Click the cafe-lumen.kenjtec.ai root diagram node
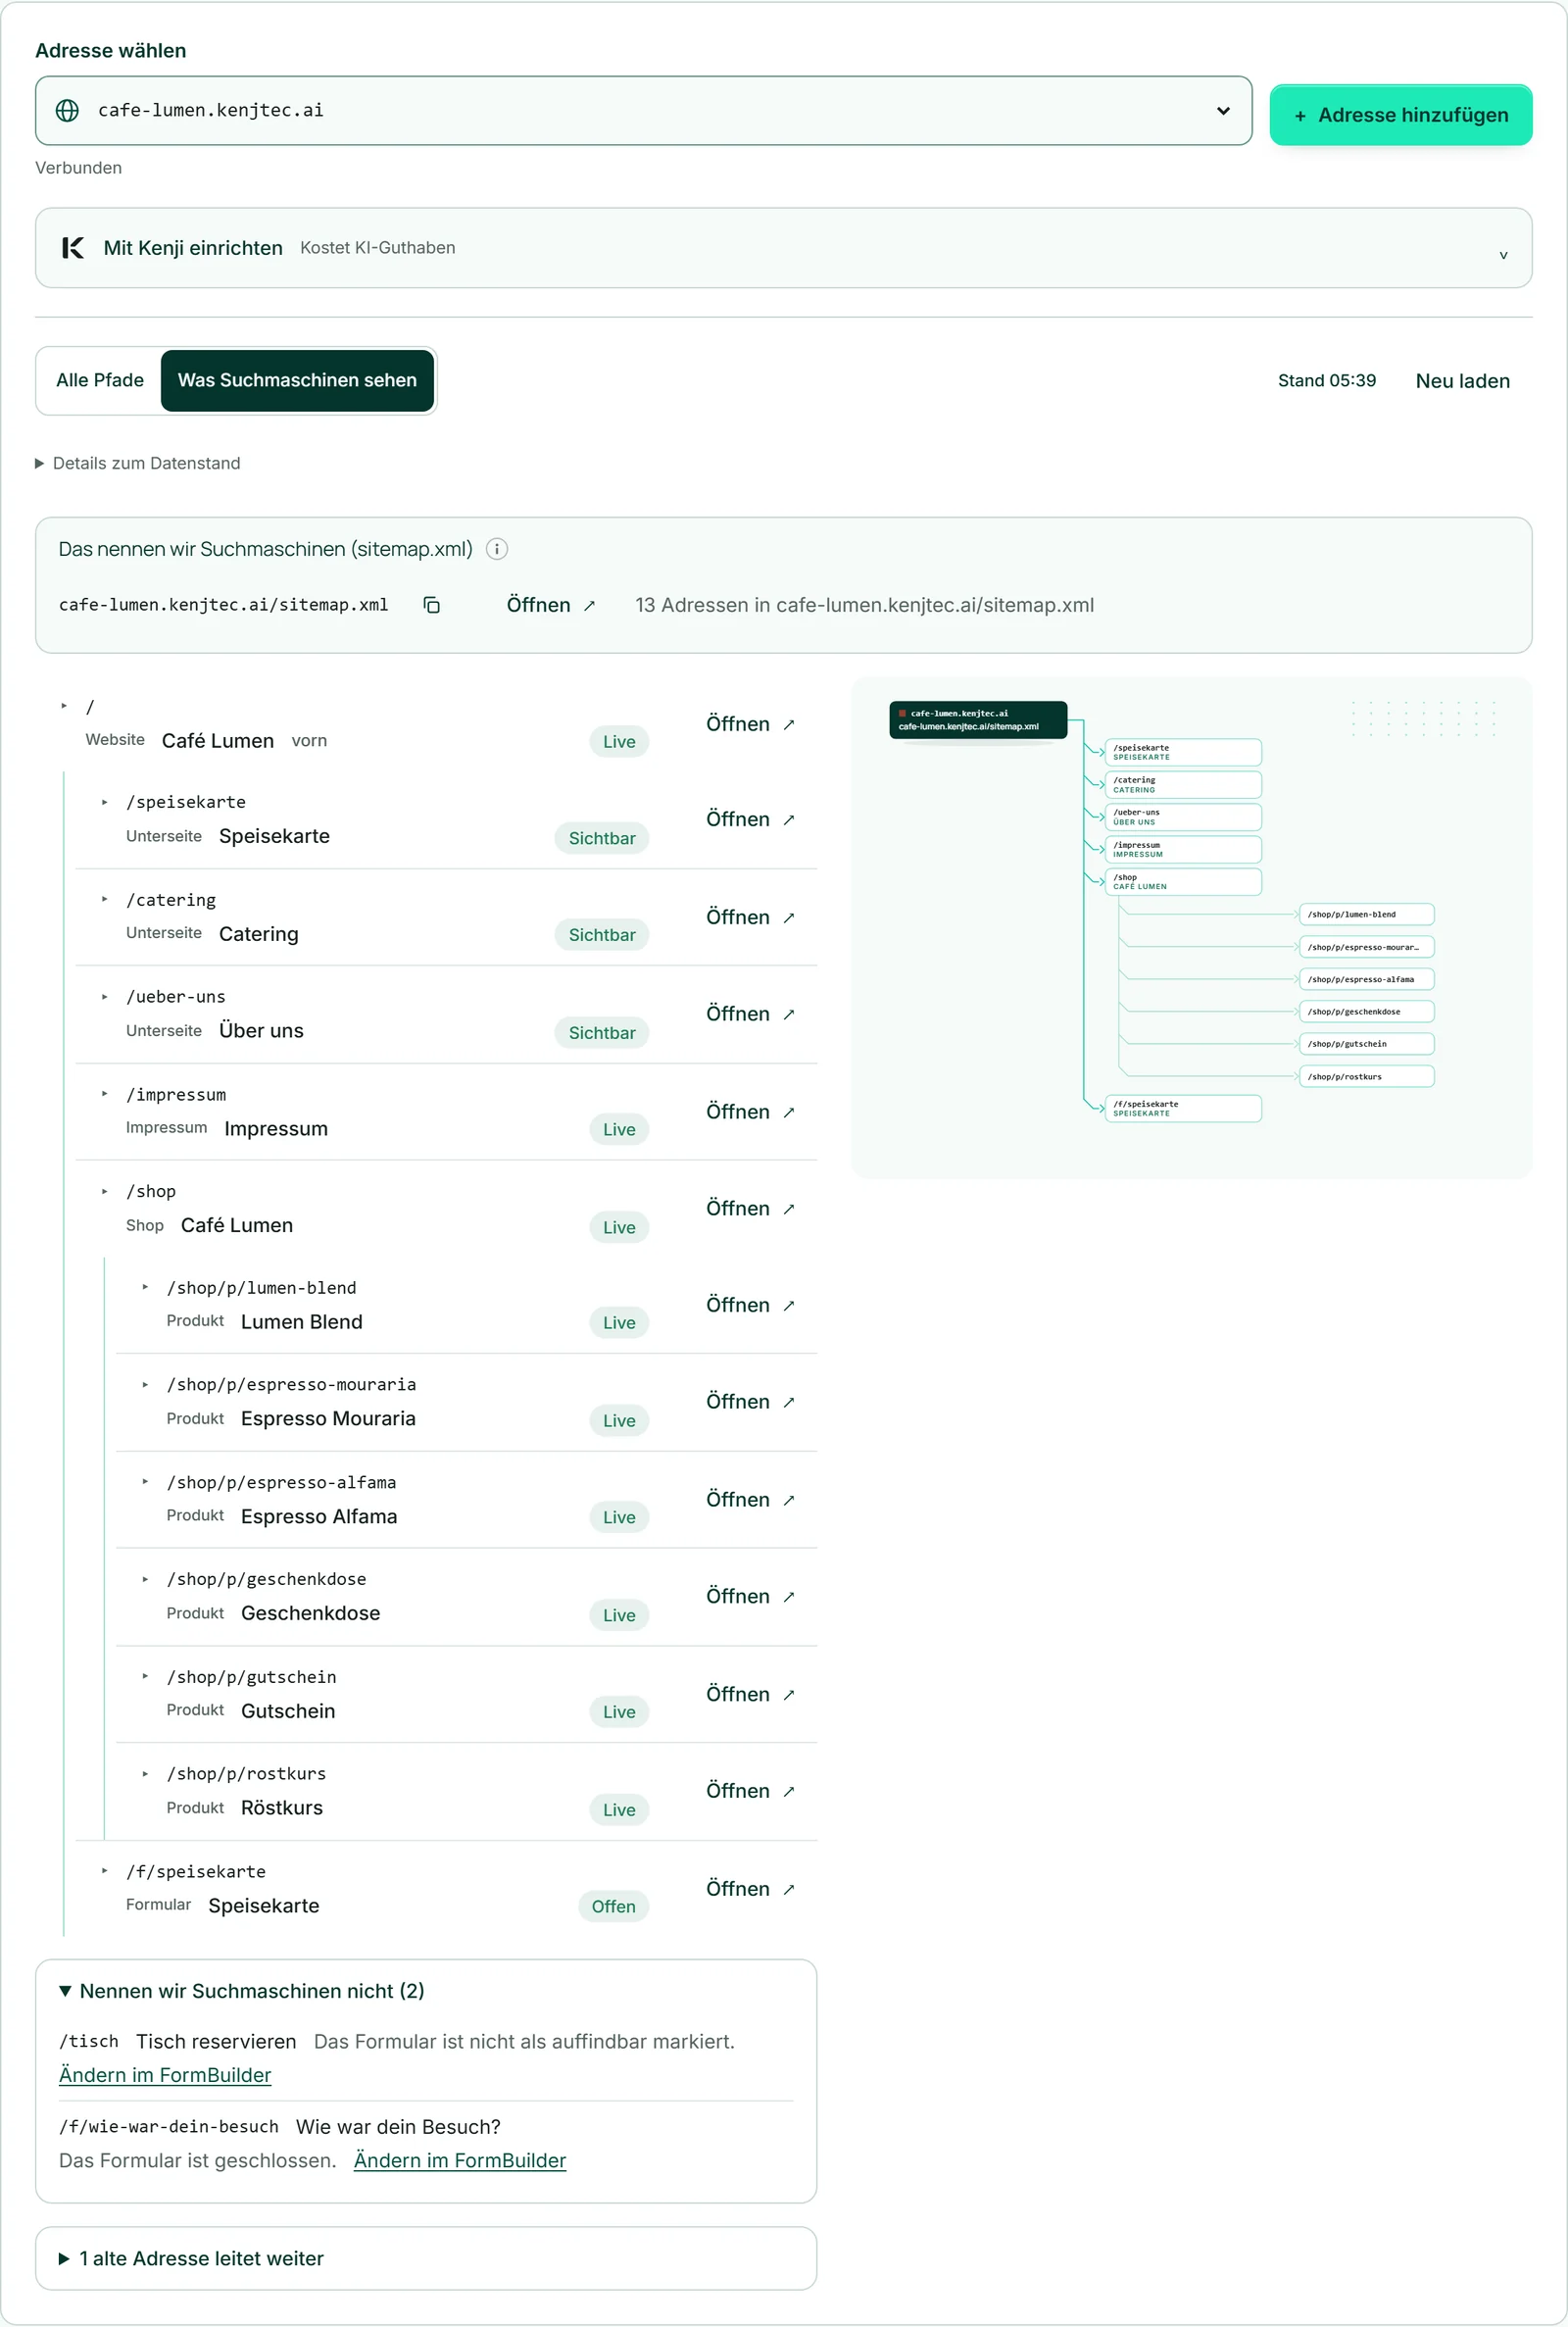 978,720
